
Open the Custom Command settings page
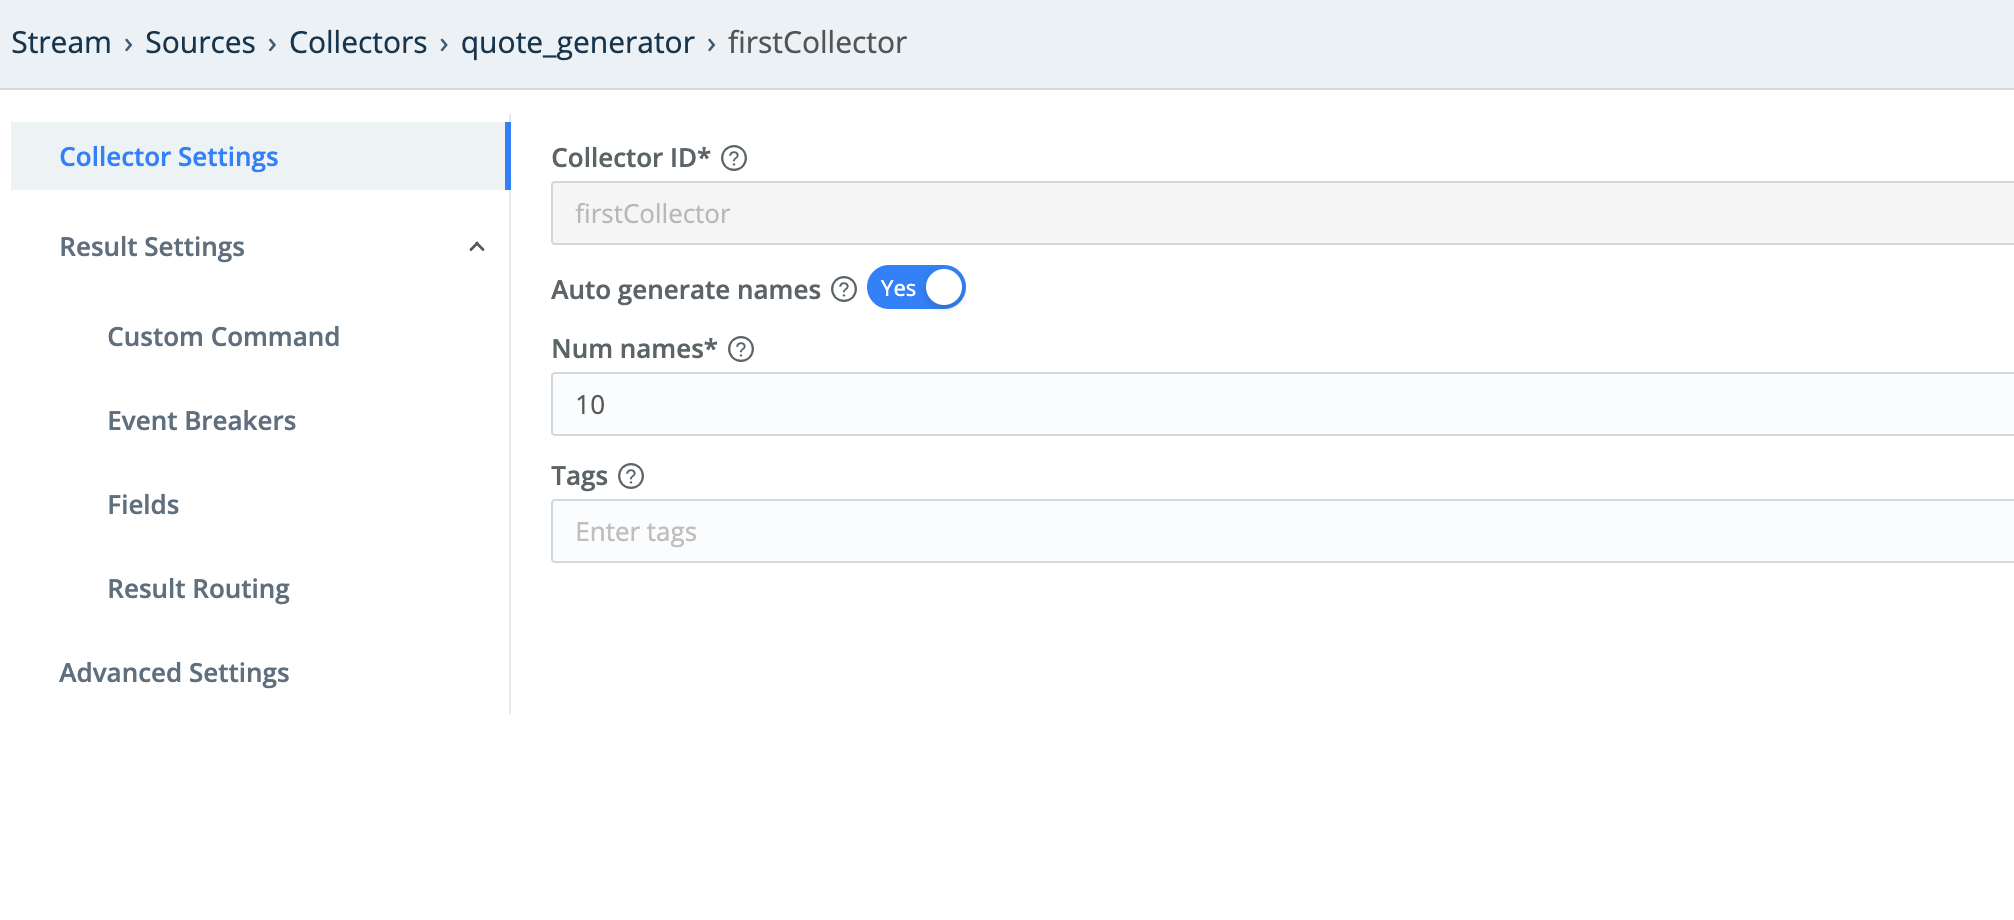pyautogui.click(x=224, y=337)
